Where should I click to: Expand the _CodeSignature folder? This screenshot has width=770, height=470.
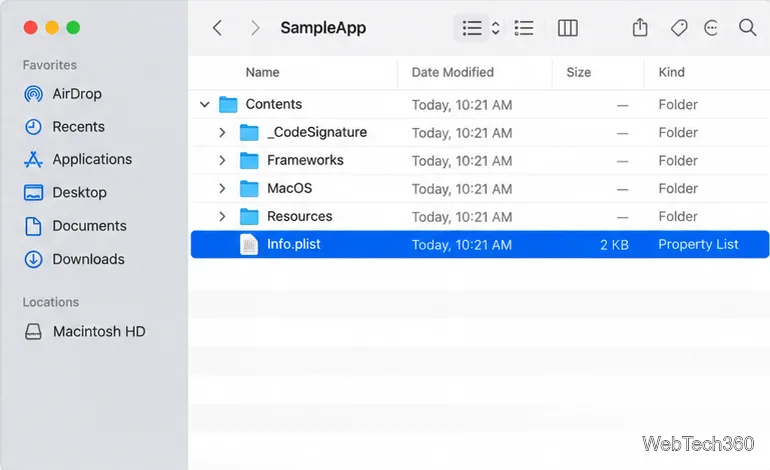click(222, 133)
